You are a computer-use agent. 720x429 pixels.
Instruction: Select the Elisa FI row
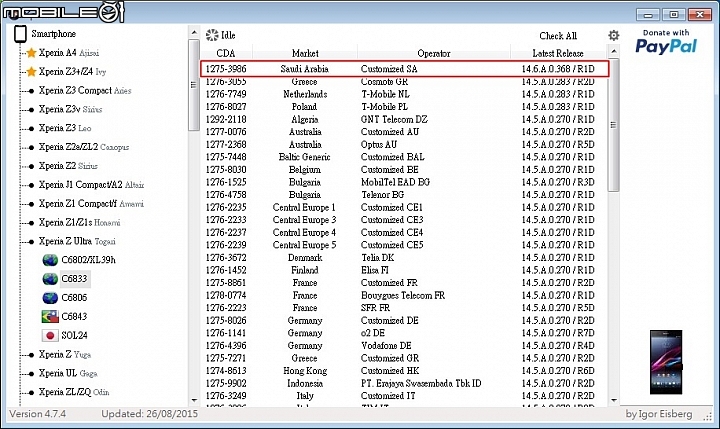coord(404,270)
